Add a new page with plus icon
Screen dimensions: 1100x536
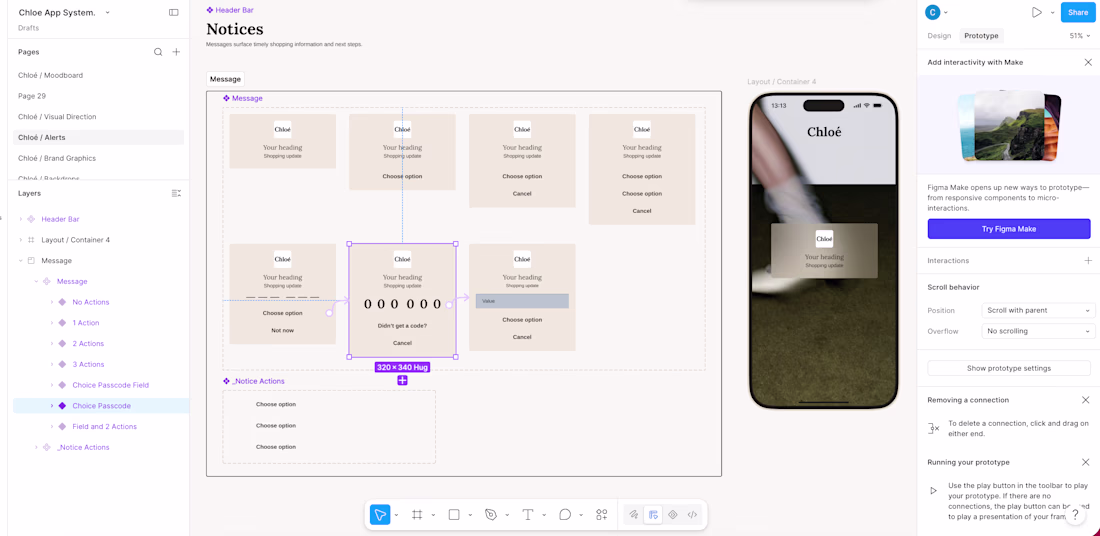[176, 52]
